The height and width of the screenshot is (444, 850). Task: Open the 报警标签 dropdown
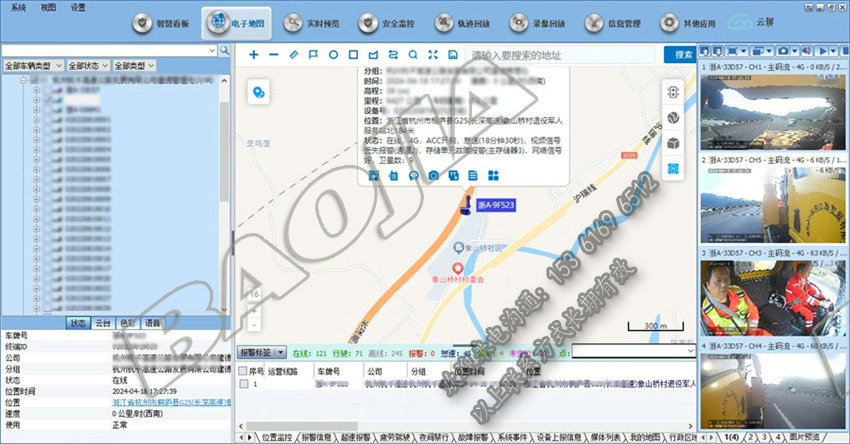tap(263, 352)
